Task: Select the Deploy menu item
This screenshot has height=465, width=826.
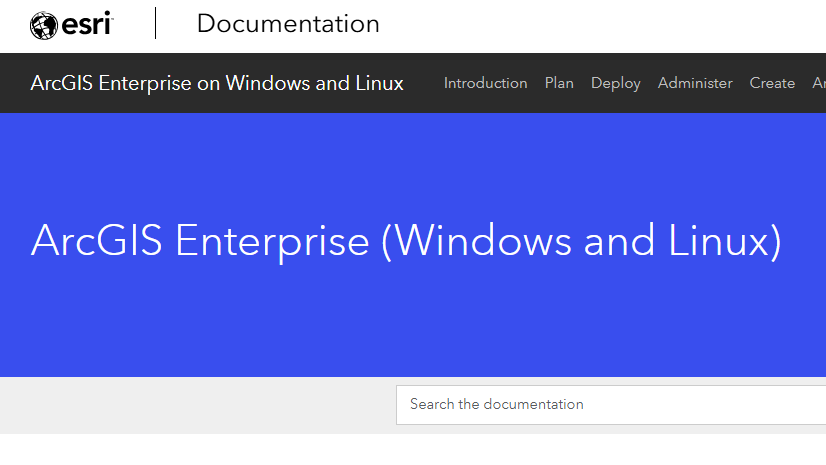Action: 615,83
